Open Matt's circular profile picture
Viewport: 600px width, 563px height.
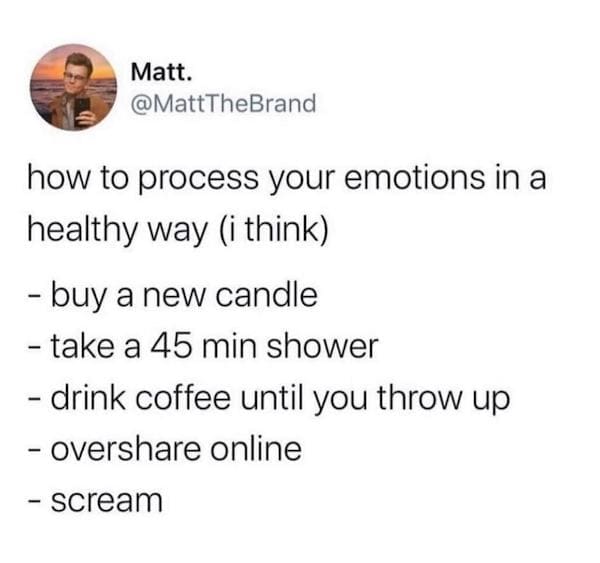(73, 87)
